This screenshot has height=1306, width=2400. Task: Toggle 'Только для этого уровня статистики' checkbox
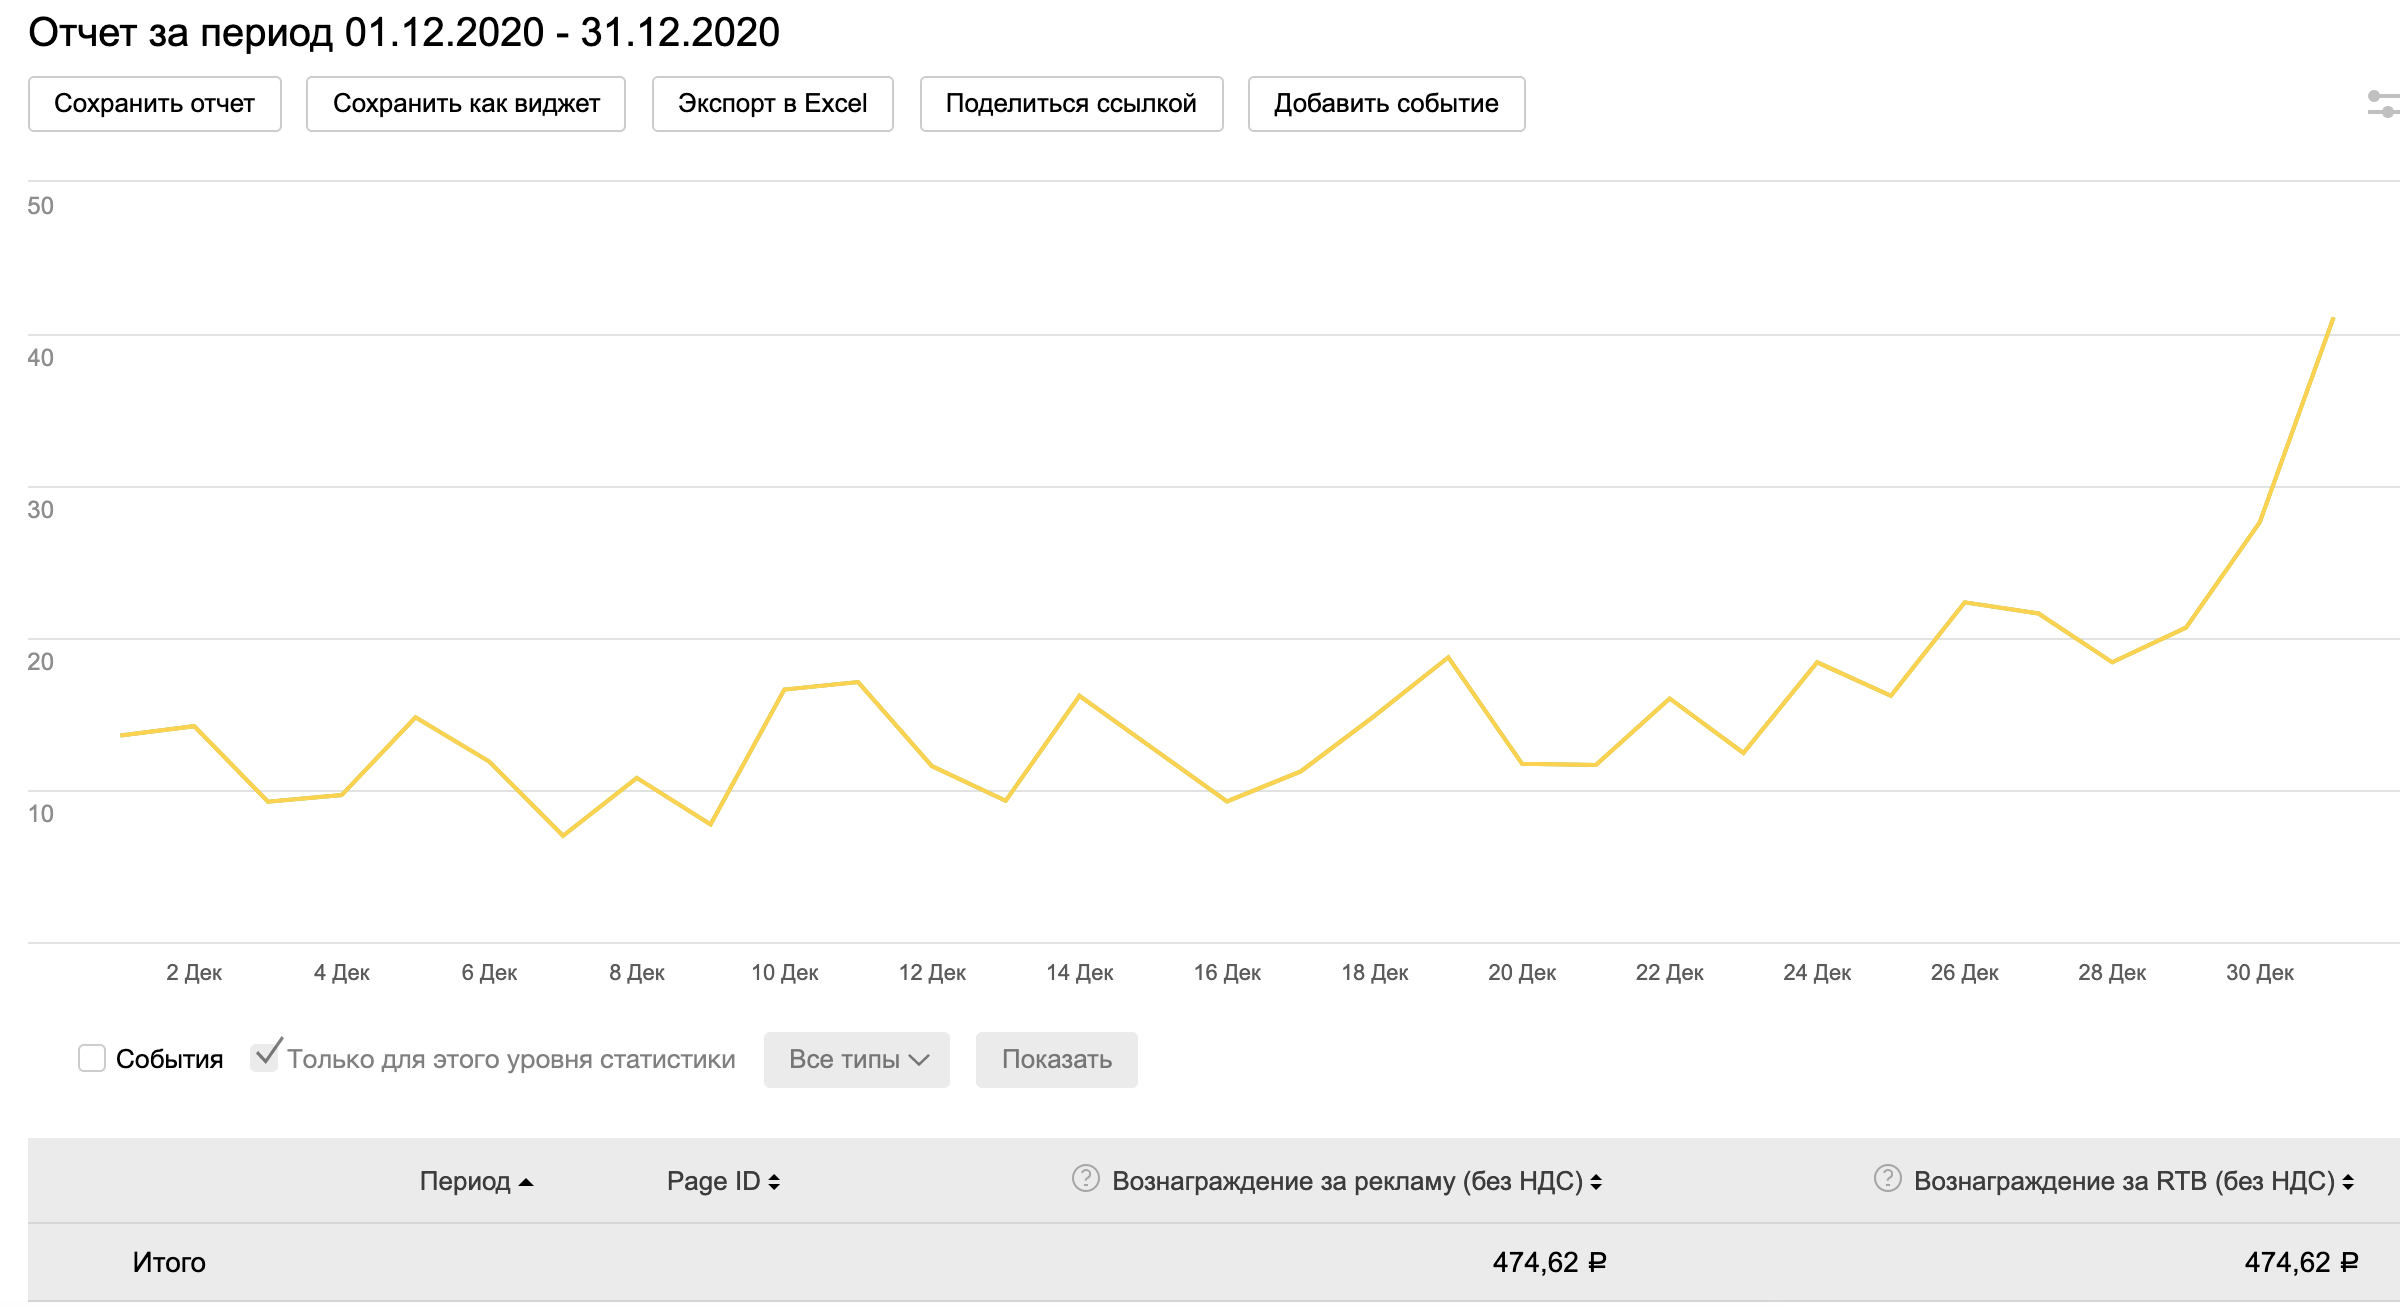[265, 1057]
